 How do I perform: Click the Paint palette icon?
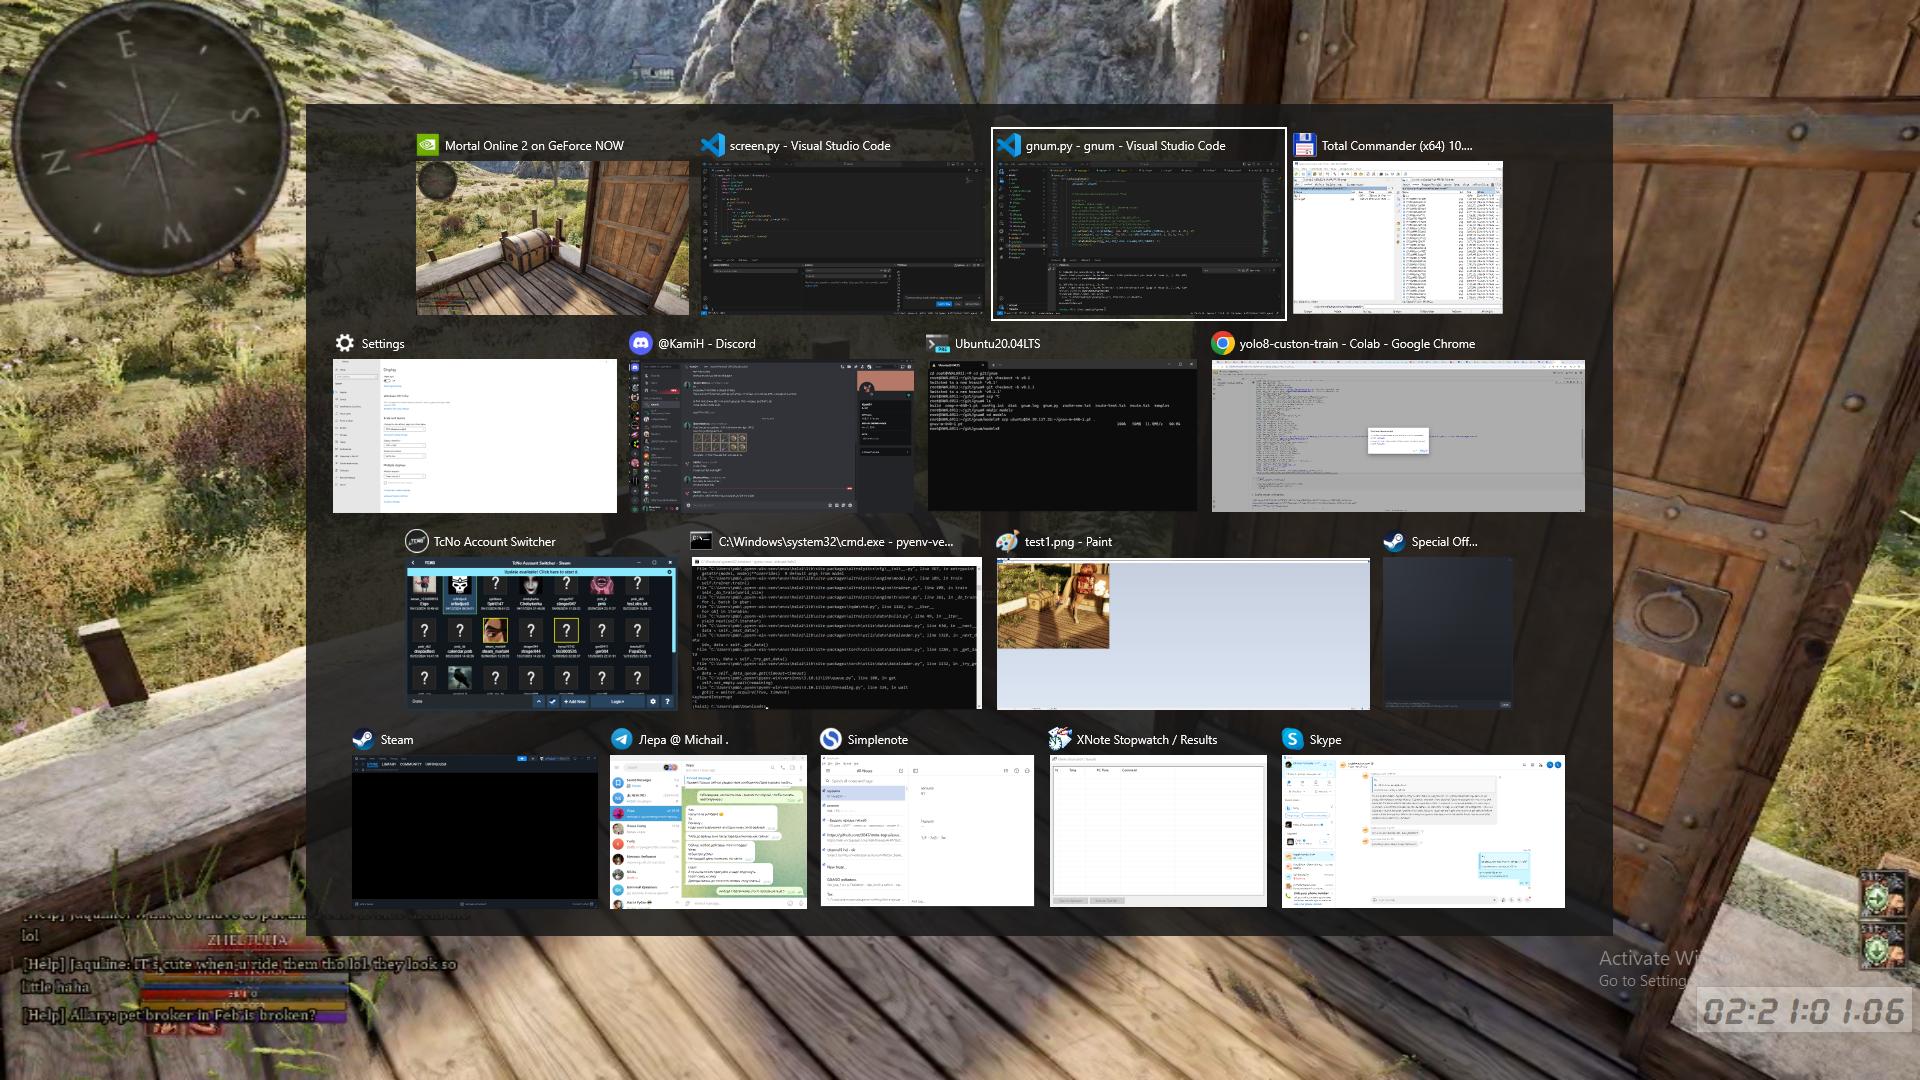coord(1007,541)
